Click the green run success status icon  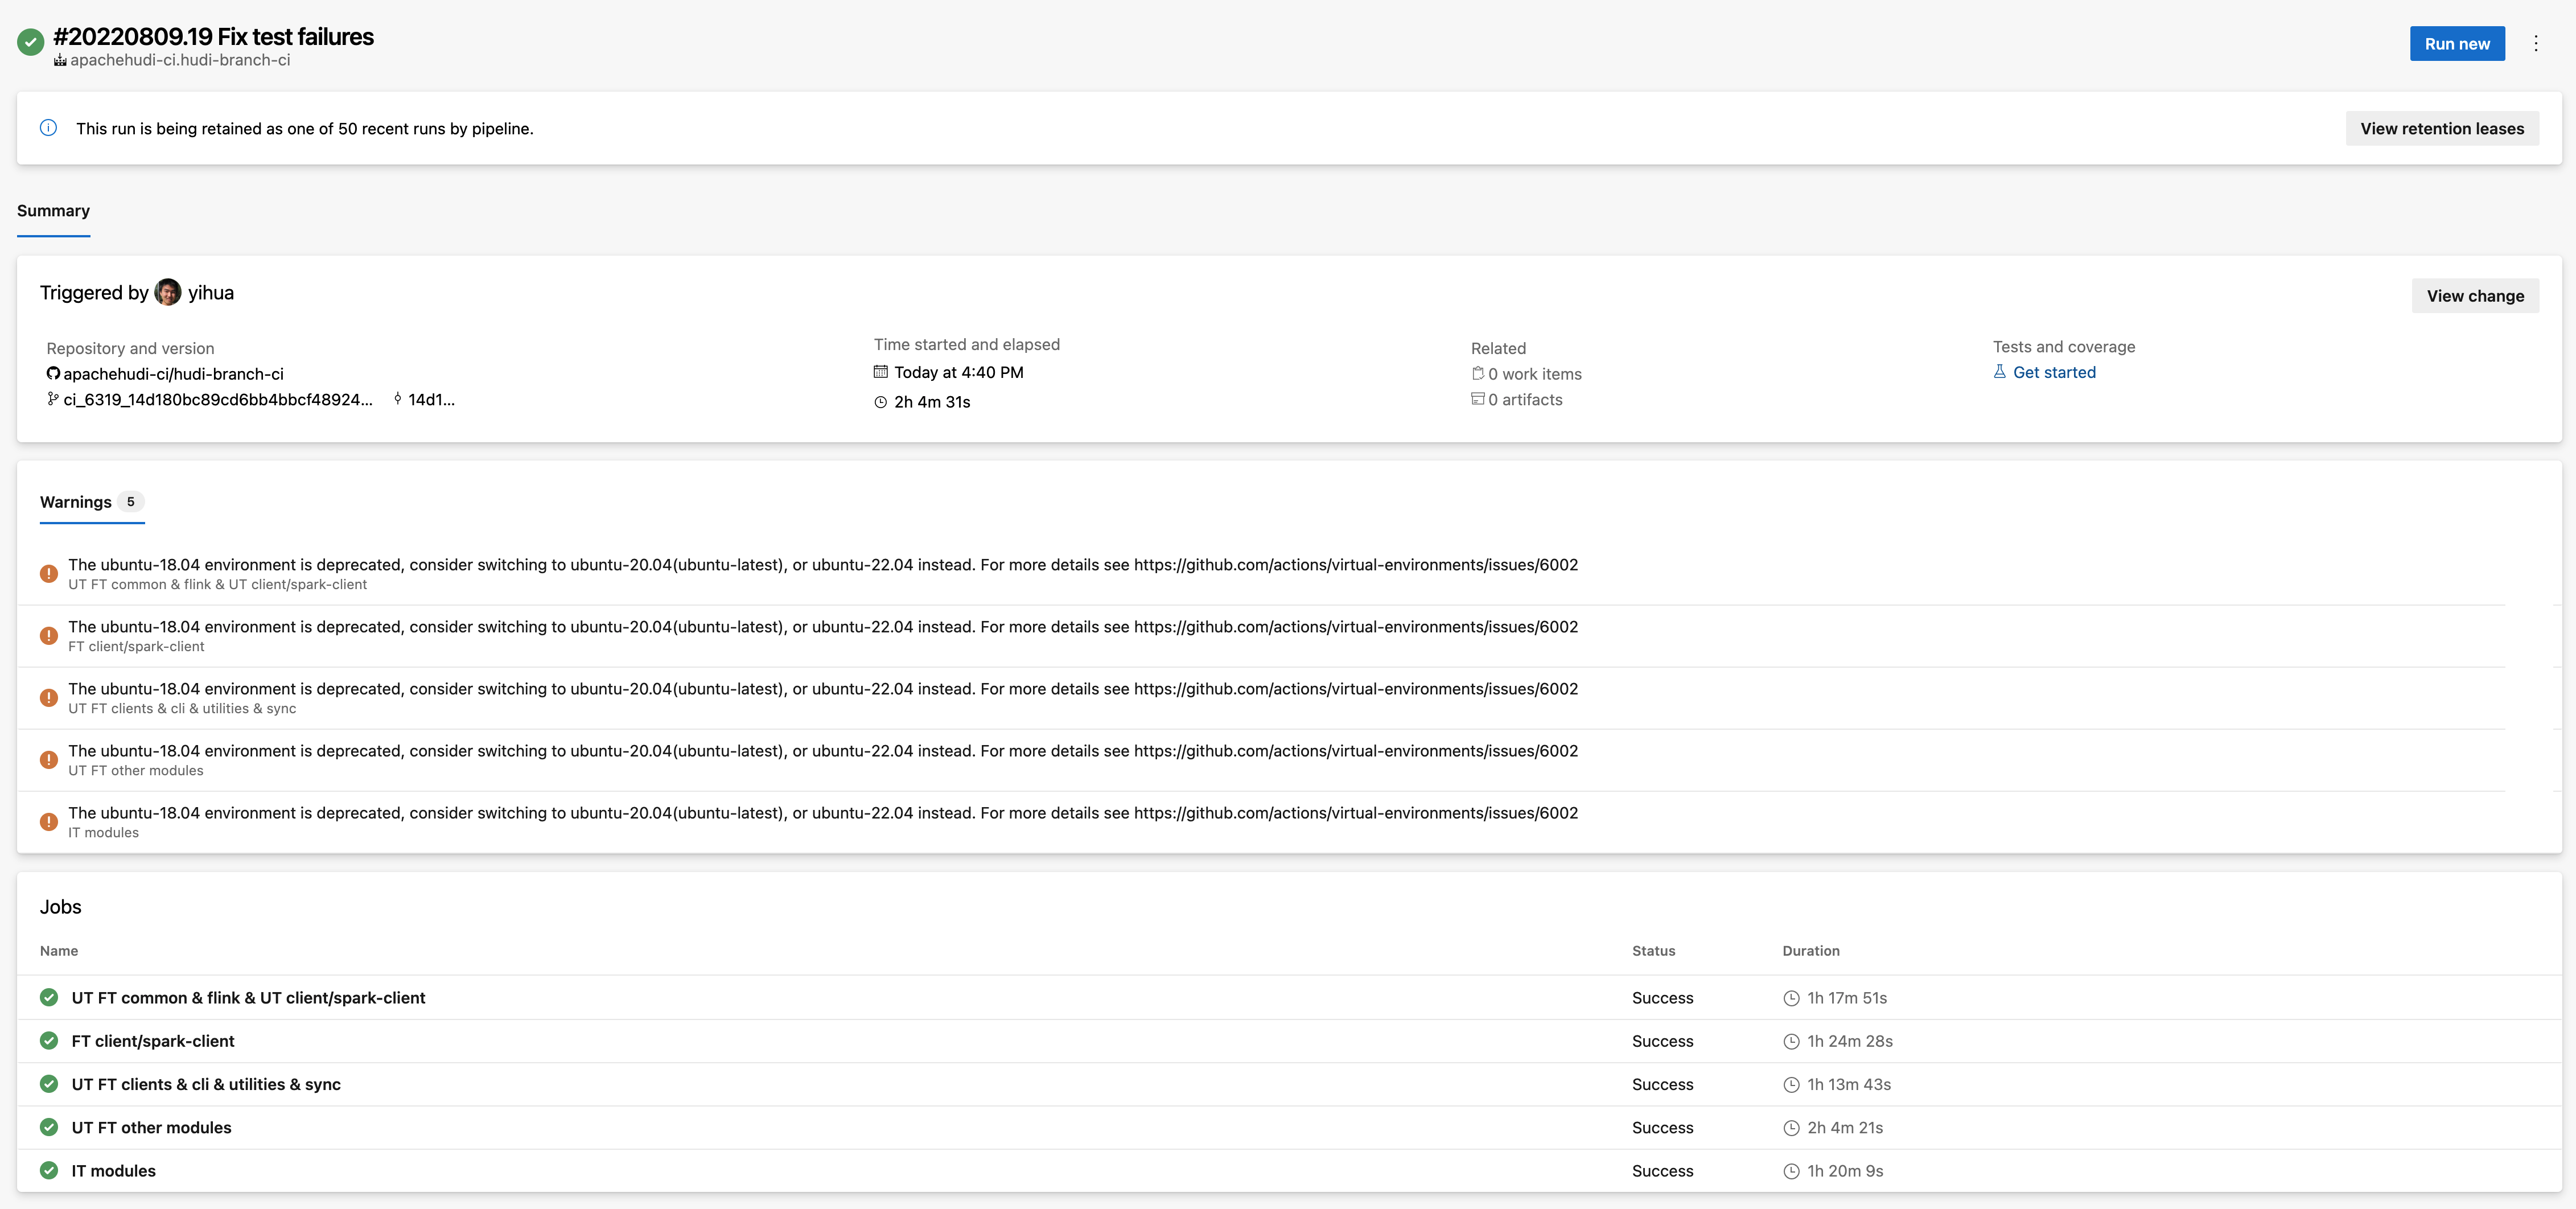[30, 42]
